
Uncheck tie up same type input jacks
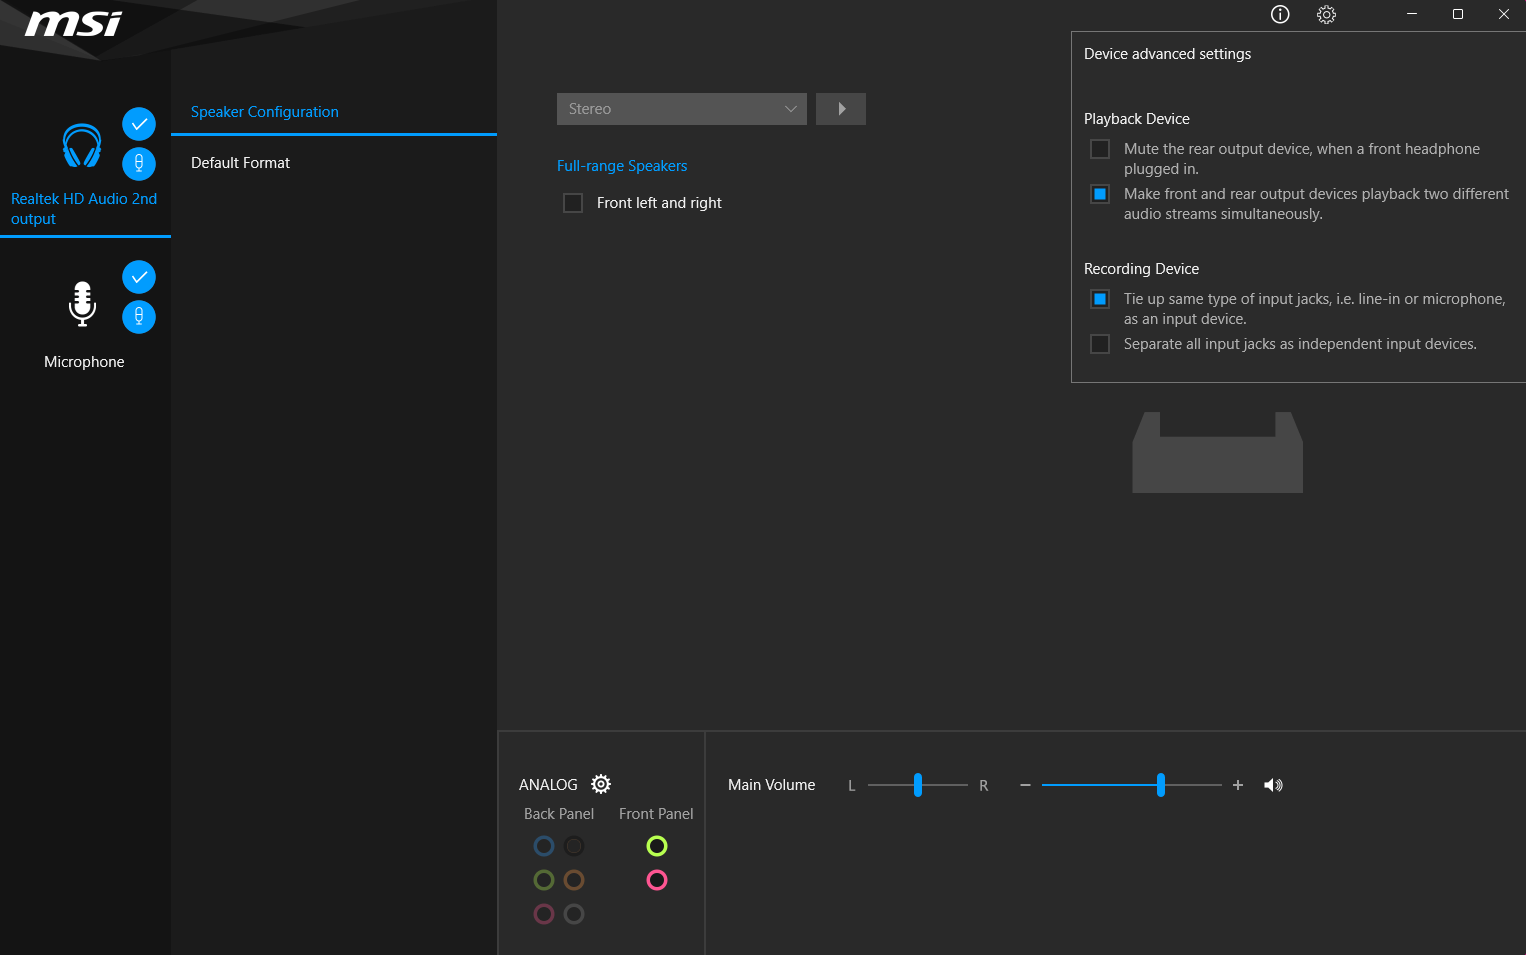[x=1100, y=299]
